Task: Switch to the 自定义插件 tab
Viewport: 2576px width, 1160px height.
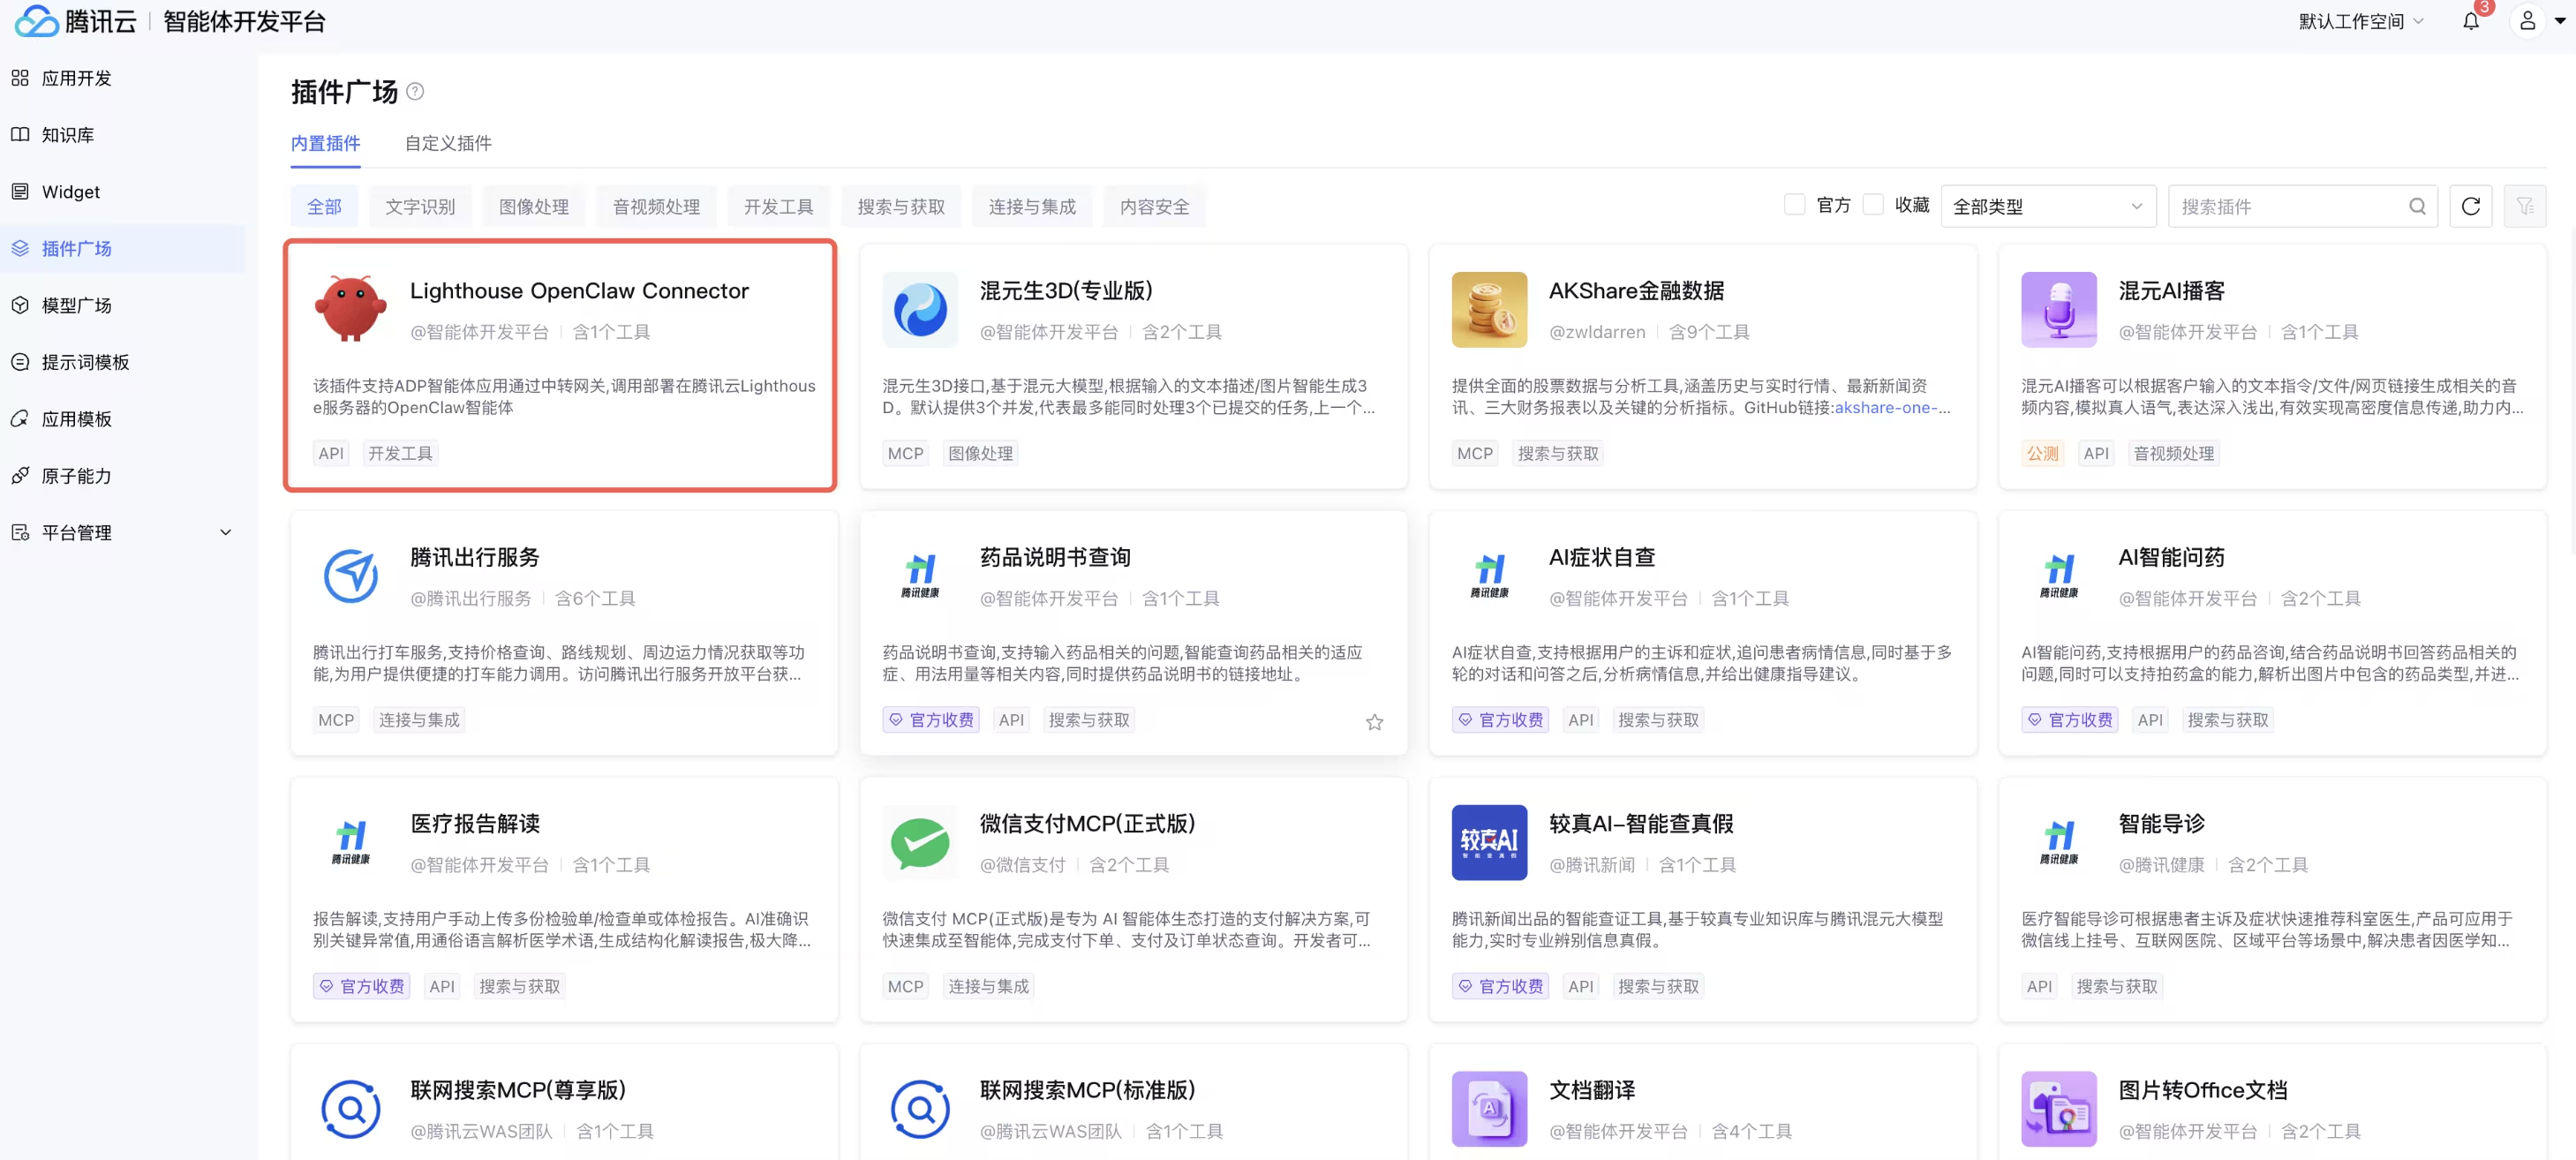Action: coord(448,143)
